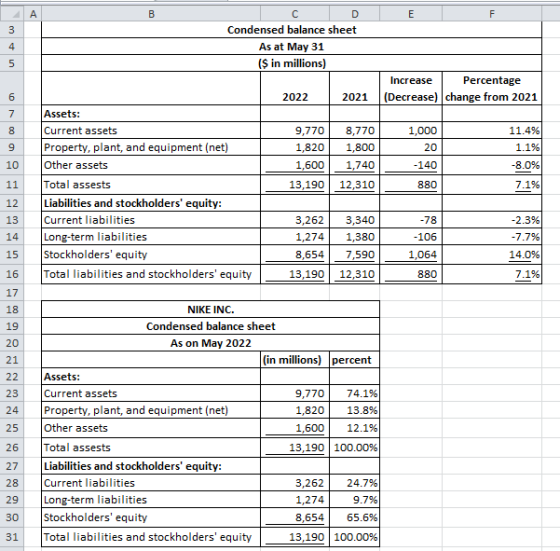Select column D header
560x551 pixels.
click(354, 14)
